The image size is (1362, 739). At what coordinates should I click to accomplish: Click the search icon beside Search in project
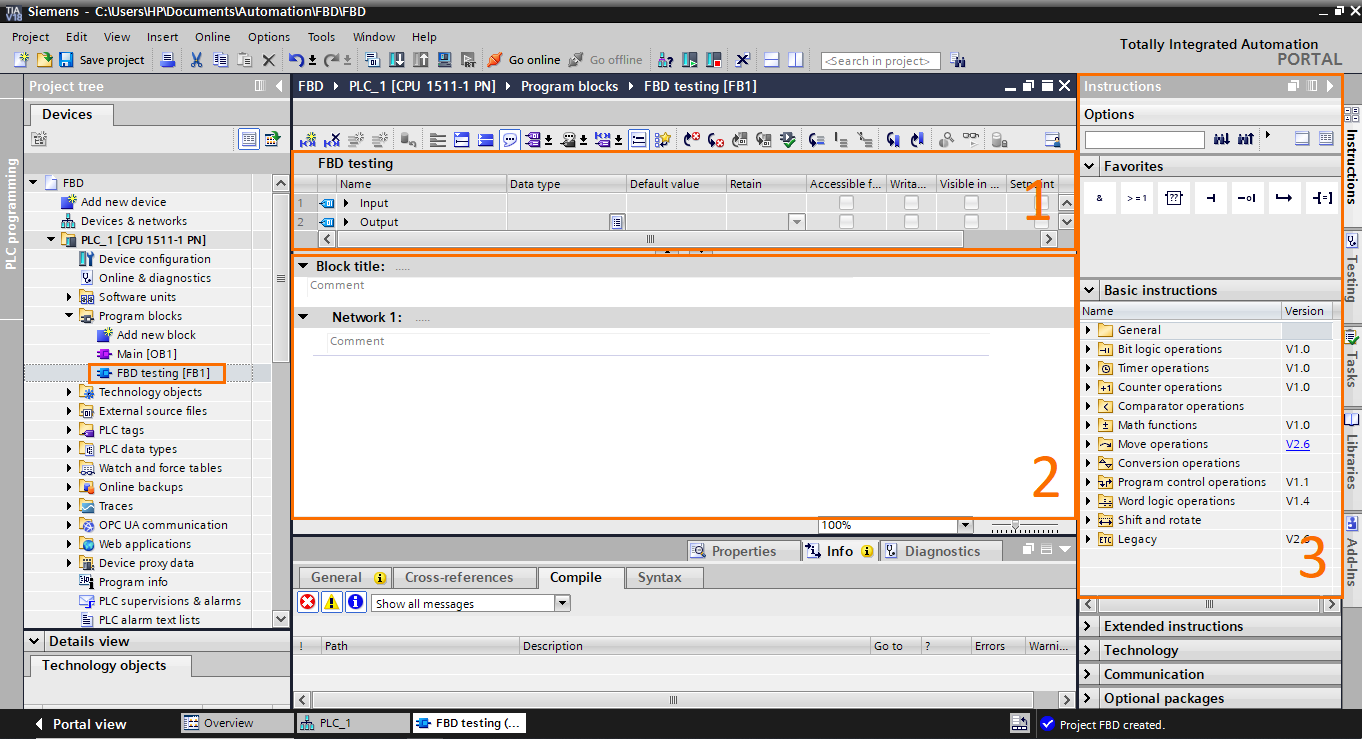[x=957, y=60]
